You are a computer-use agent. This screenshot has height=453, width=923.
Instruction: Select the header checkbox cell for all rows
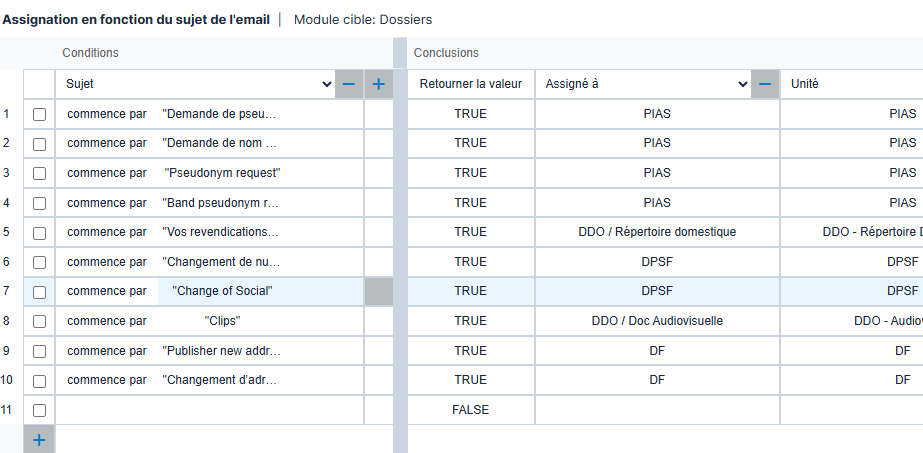[x=39, y=85]
